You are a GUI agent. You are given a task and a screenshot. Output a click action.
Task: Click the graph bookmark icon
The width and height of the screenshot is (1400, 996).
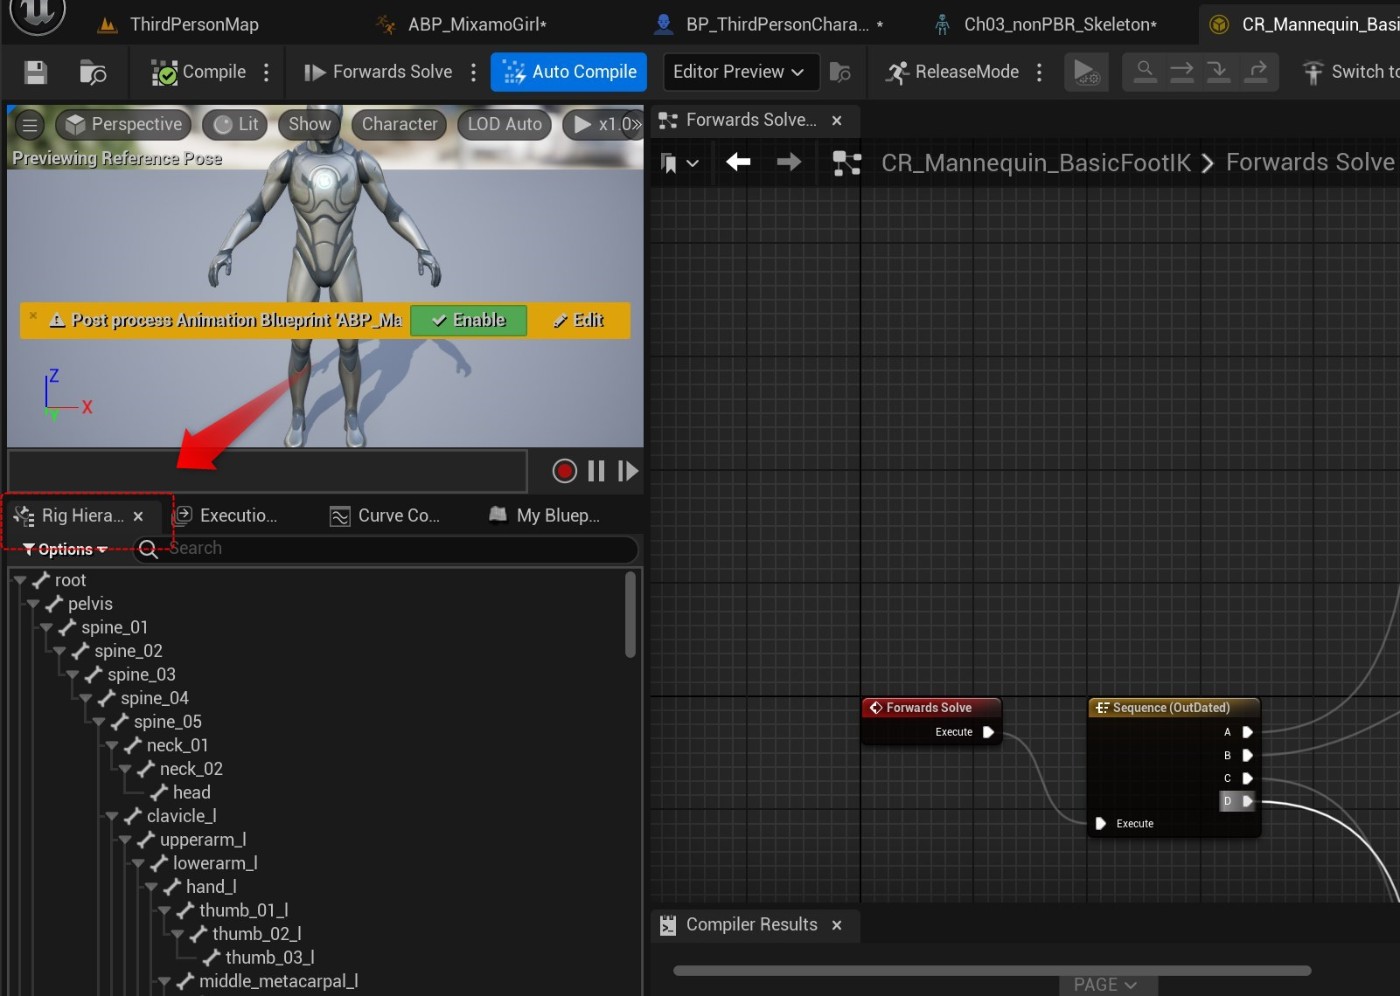point(669,163)
